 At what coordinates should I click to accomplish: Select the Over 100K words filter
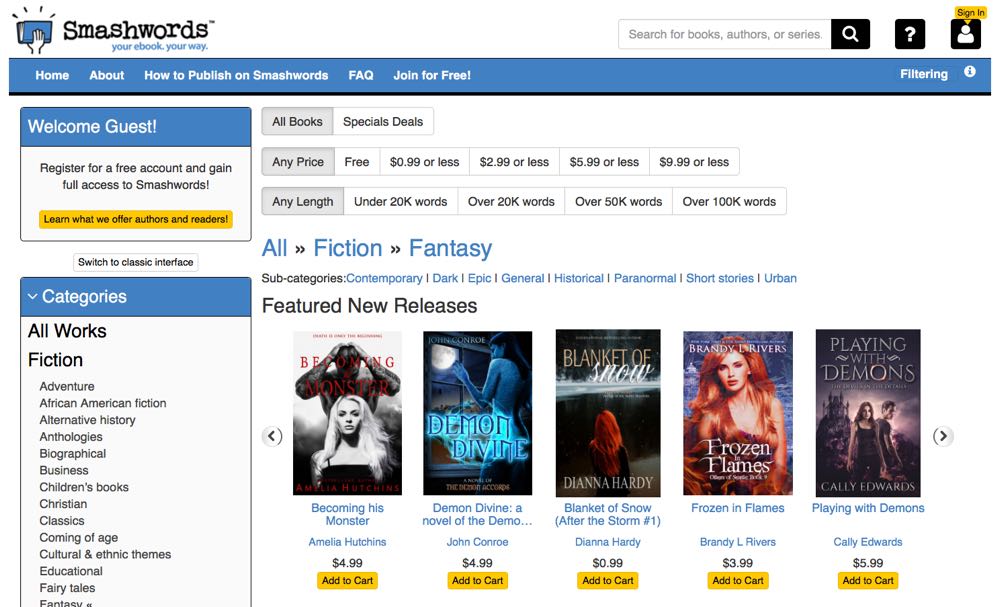[x=730, y=201]
